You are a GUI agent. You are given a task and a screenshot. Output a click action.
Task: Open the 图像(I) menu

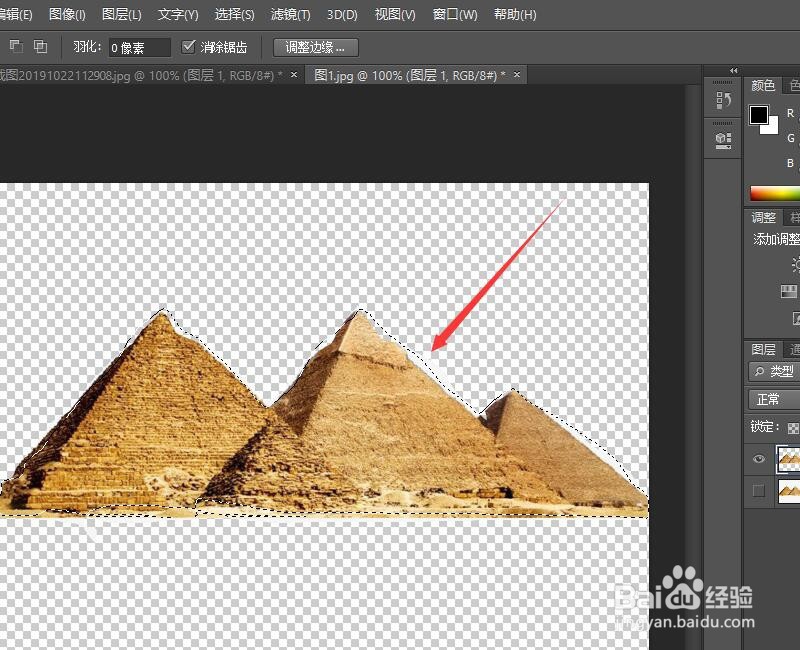pos(67,14)
